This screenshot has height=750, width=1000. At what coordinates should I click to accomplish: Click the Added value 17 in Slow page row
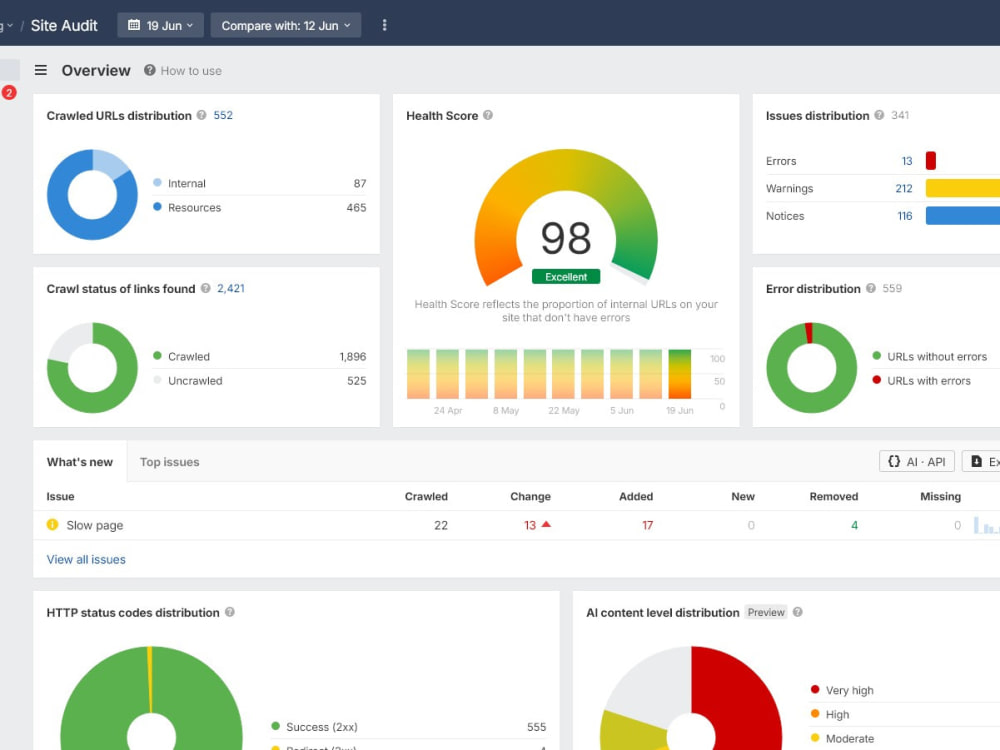pos(647,526)
